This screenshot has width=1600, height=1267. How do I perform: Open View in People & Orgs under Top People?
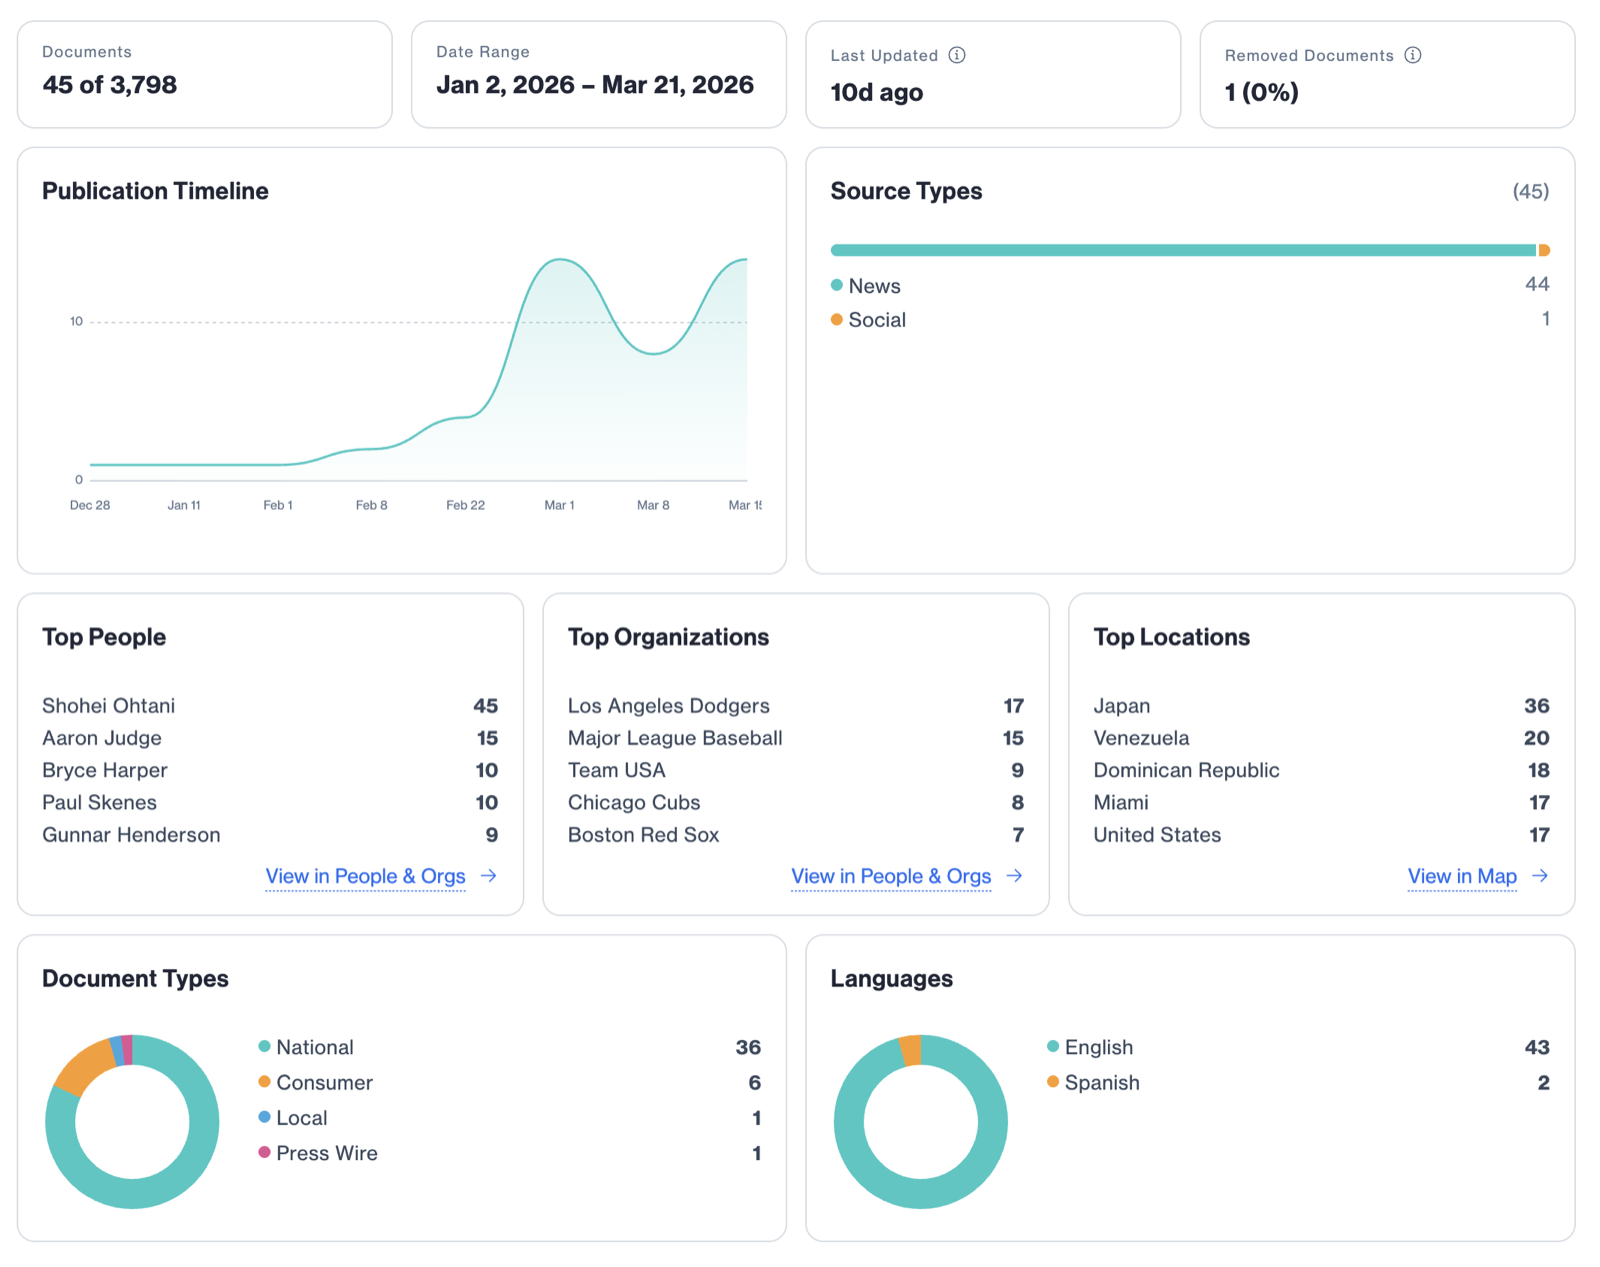click(365, 876)
